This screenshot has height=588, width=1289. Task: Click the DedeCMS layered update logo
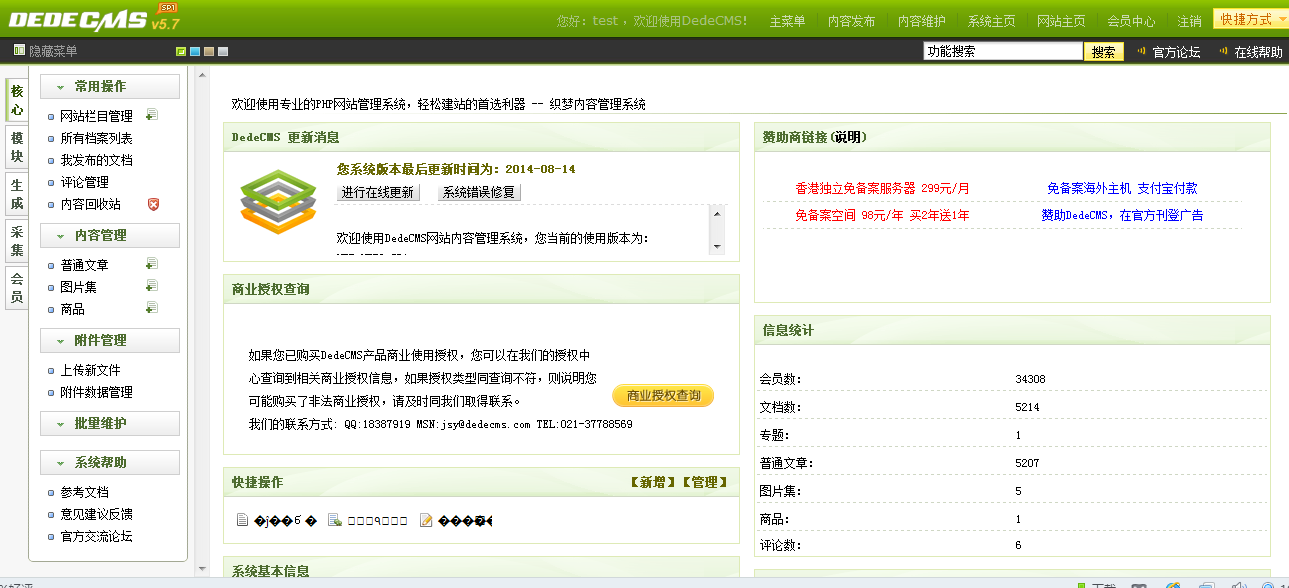click(x=278, y=201)
